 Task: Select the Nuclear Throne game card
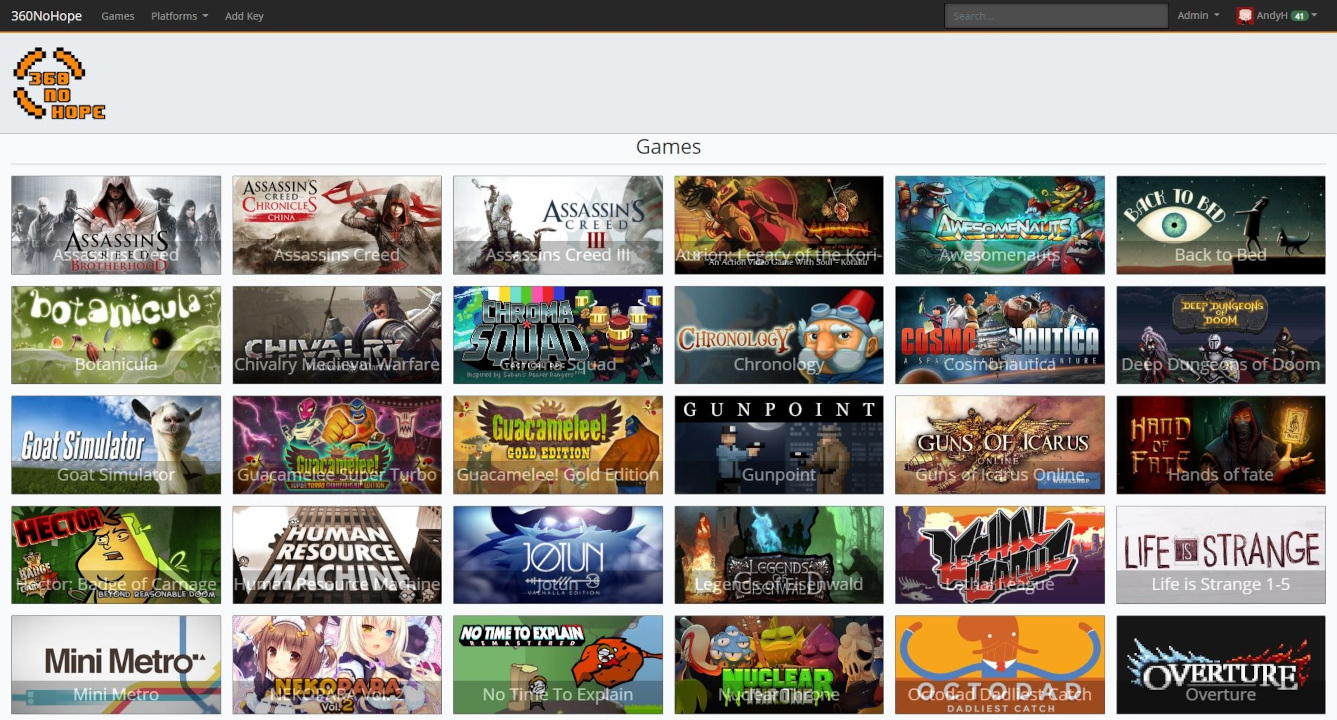779,665
